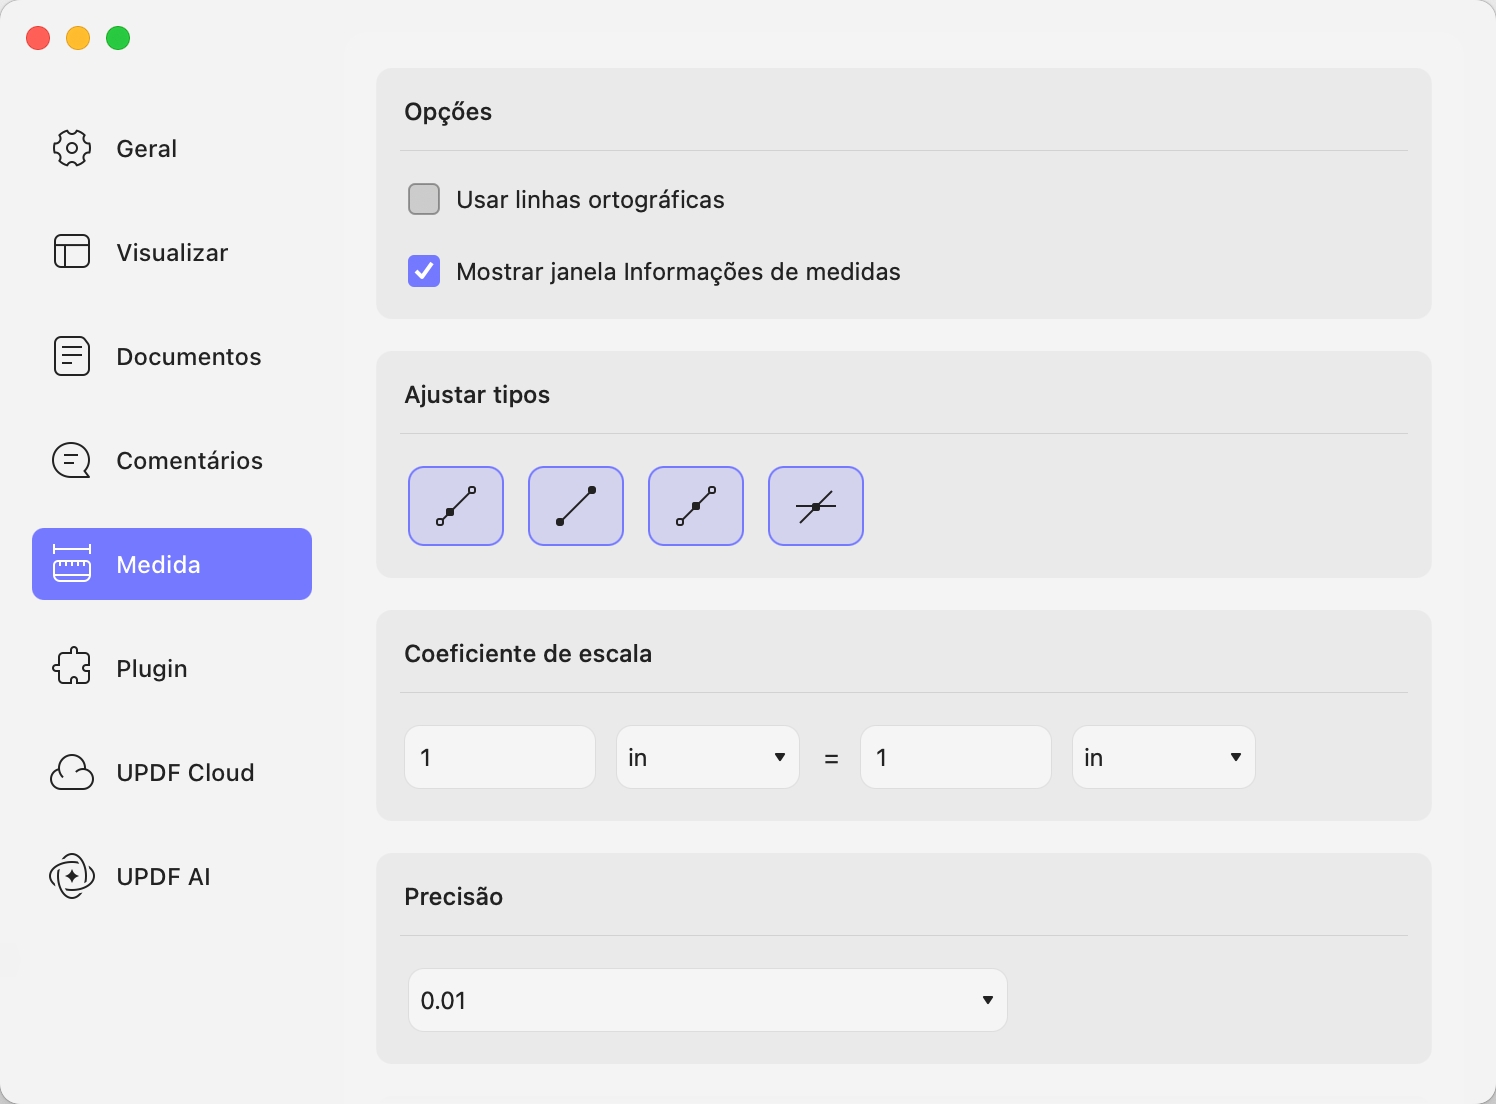Image resolution: width=1496 pixels, height=1104 pixels.
Task: Expand the Precisão 0.01 dropdown
Action: [x=708, y=1000]
